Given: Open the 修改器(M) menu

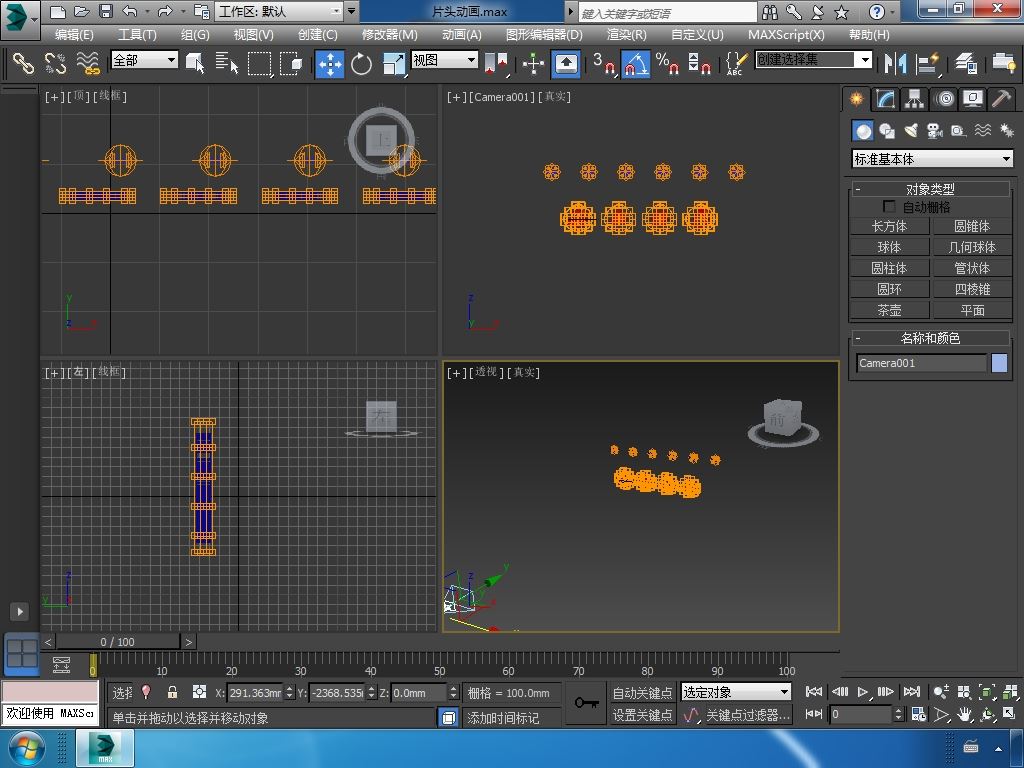Looking at the screenshot, I should pyautogui.click(x=389, y=34).
